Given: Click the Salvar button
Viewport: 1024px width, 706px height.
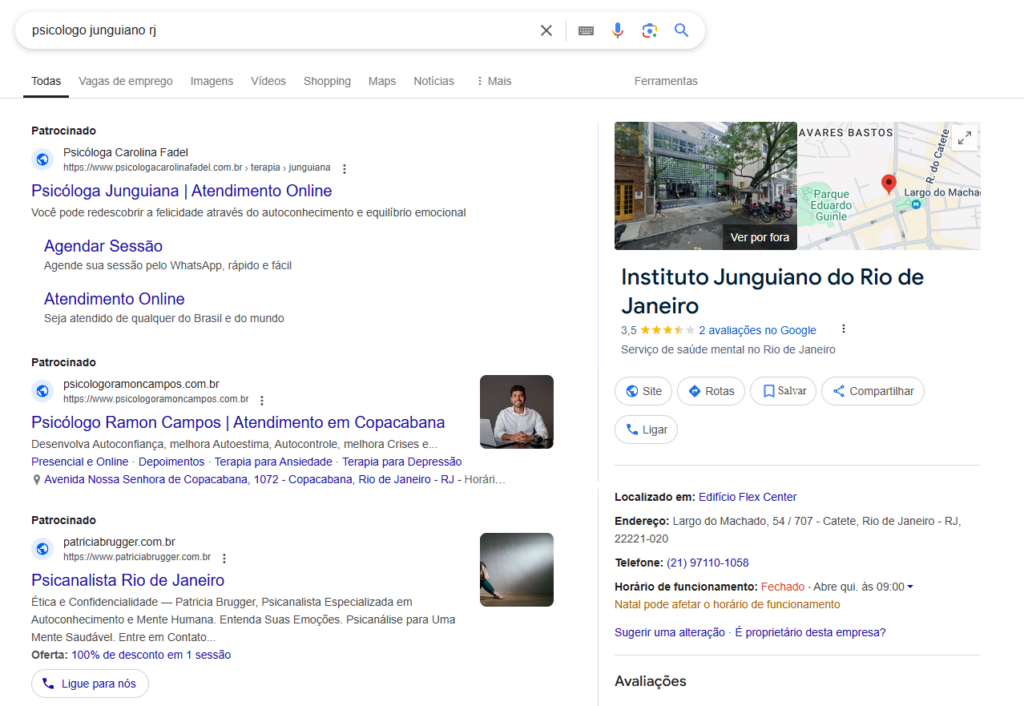Looking at the screenshot, I should pyautogui.click(x=783, y=391).
